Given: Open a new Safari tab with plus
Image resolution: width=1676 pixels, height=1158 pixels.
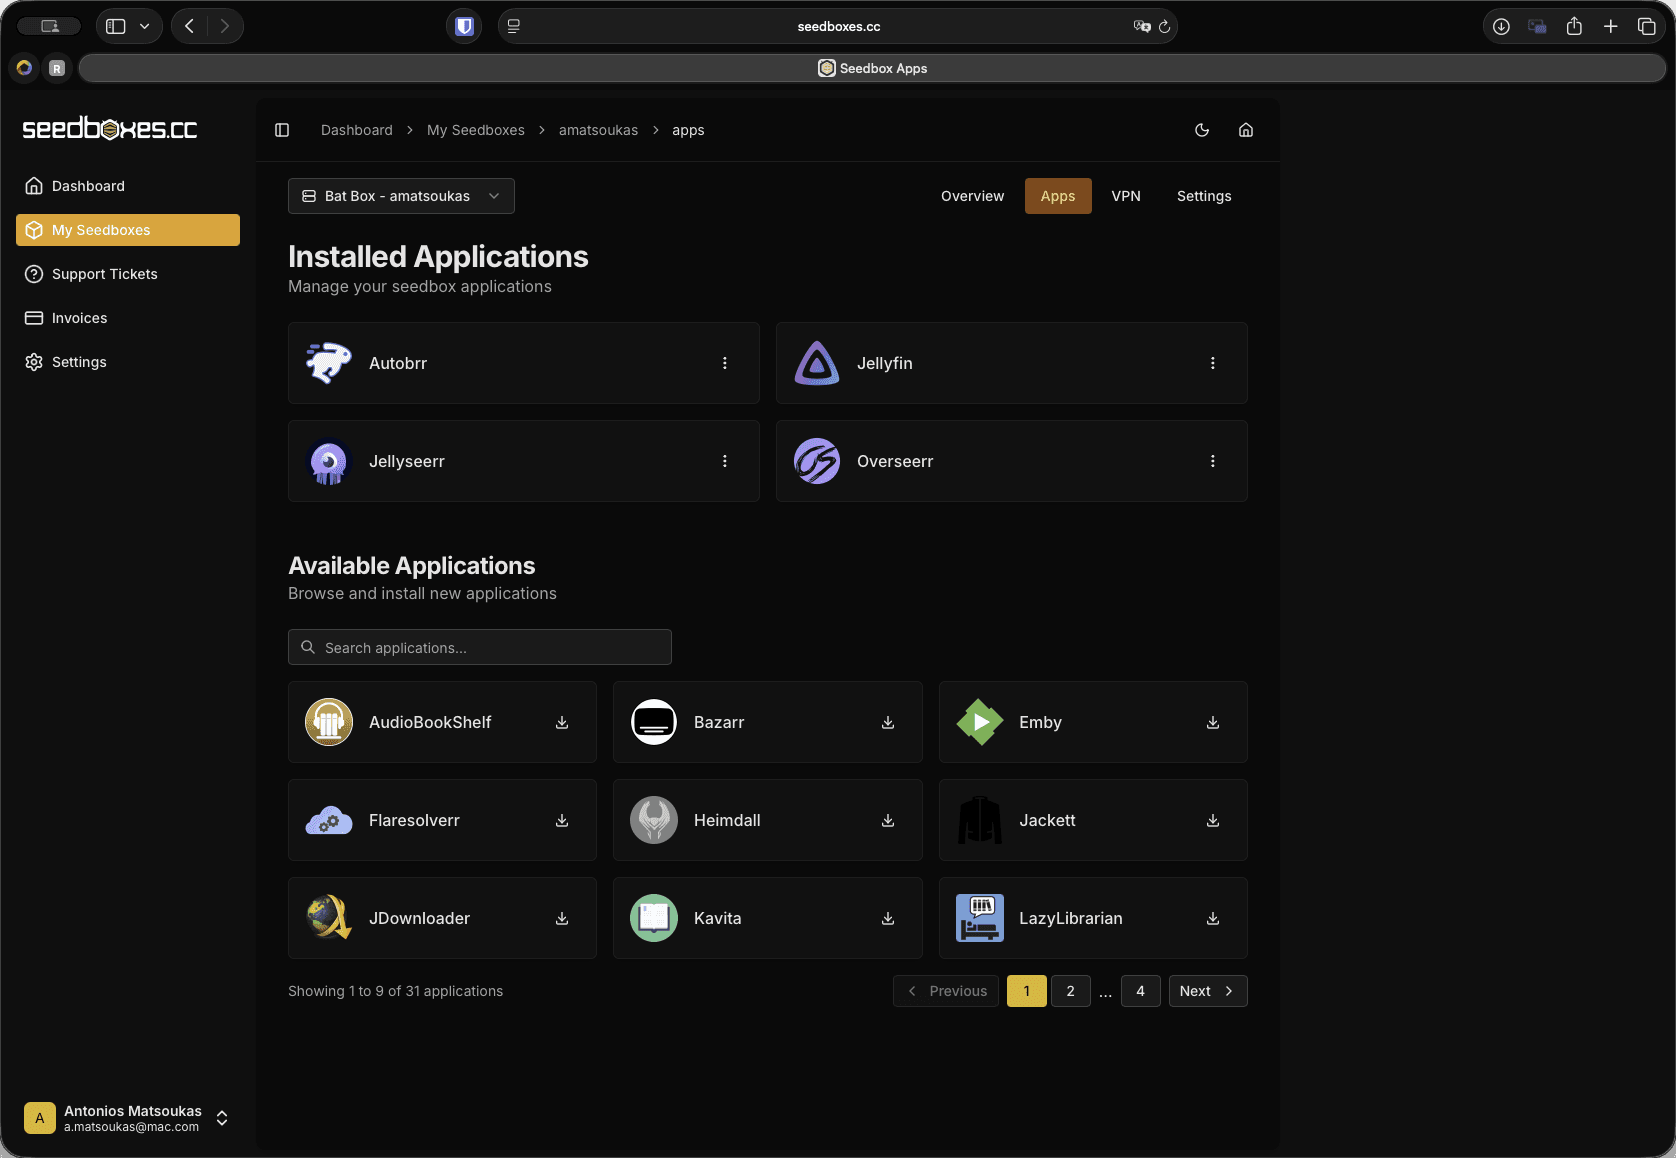Looking at the screenshot, I should tap(1611, 26).
